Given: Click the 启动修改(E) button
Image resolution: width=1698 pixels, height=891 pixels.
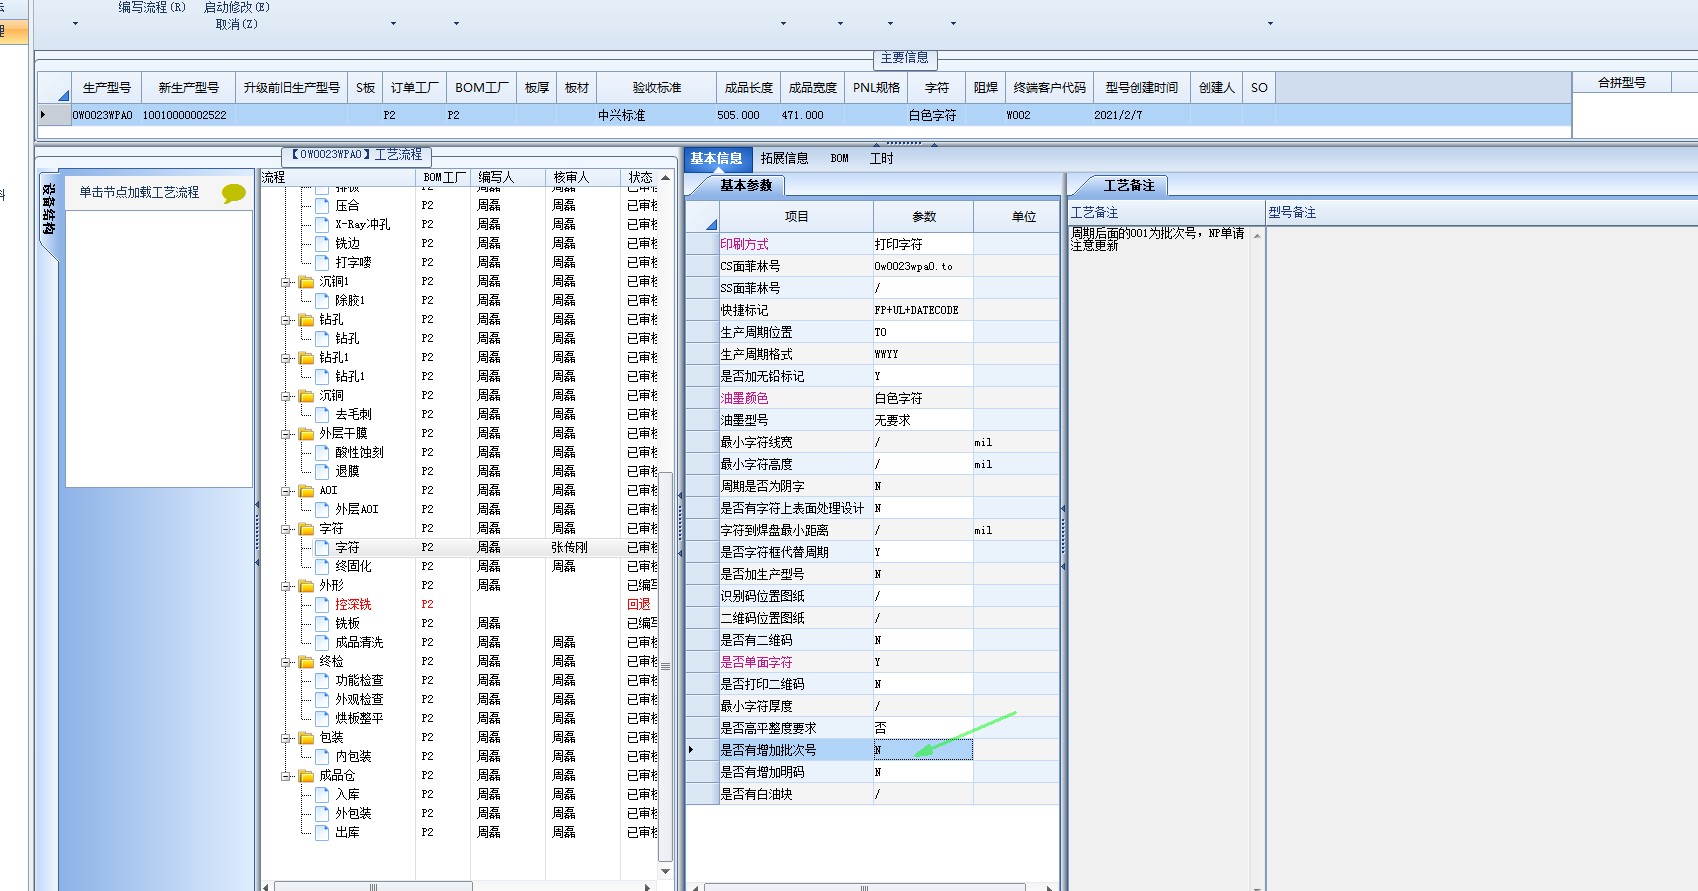Looking at the screenshot, I should point(237,7).
